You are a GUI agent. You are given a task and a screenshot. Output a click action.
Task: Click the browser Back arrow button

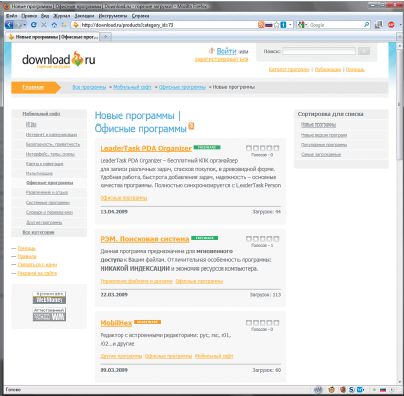pyautogui.click(x=9, y=25)
